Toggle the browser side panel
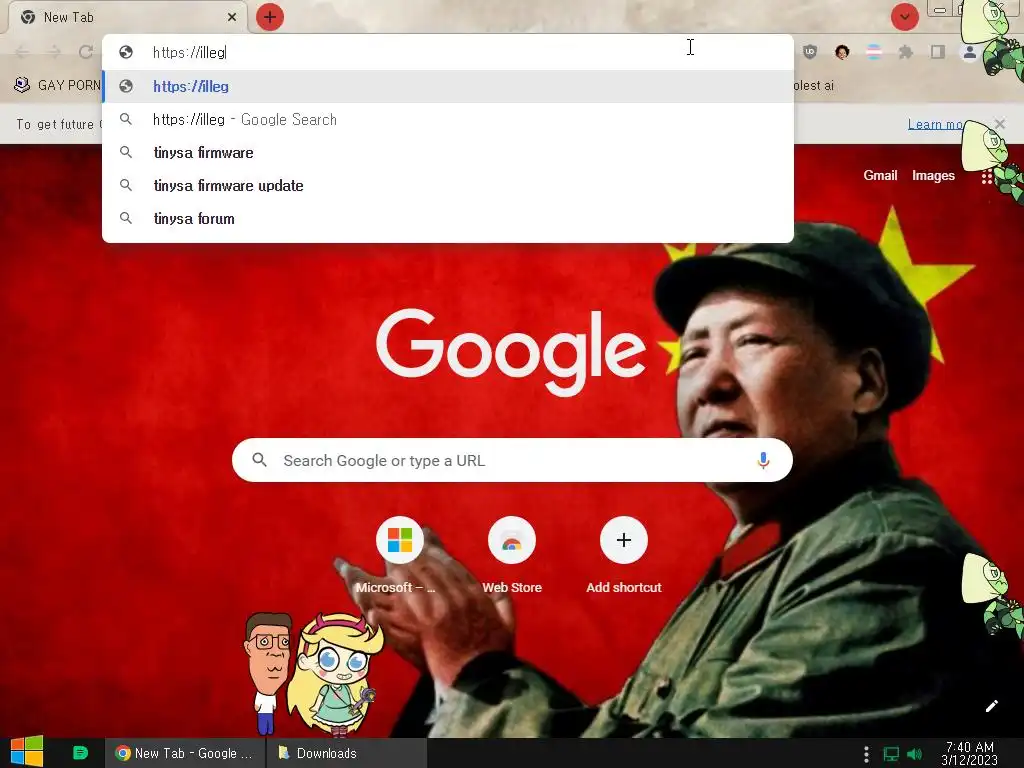Image resolution: width=1024 pixels, height=768 pixels. click(938, 52)
